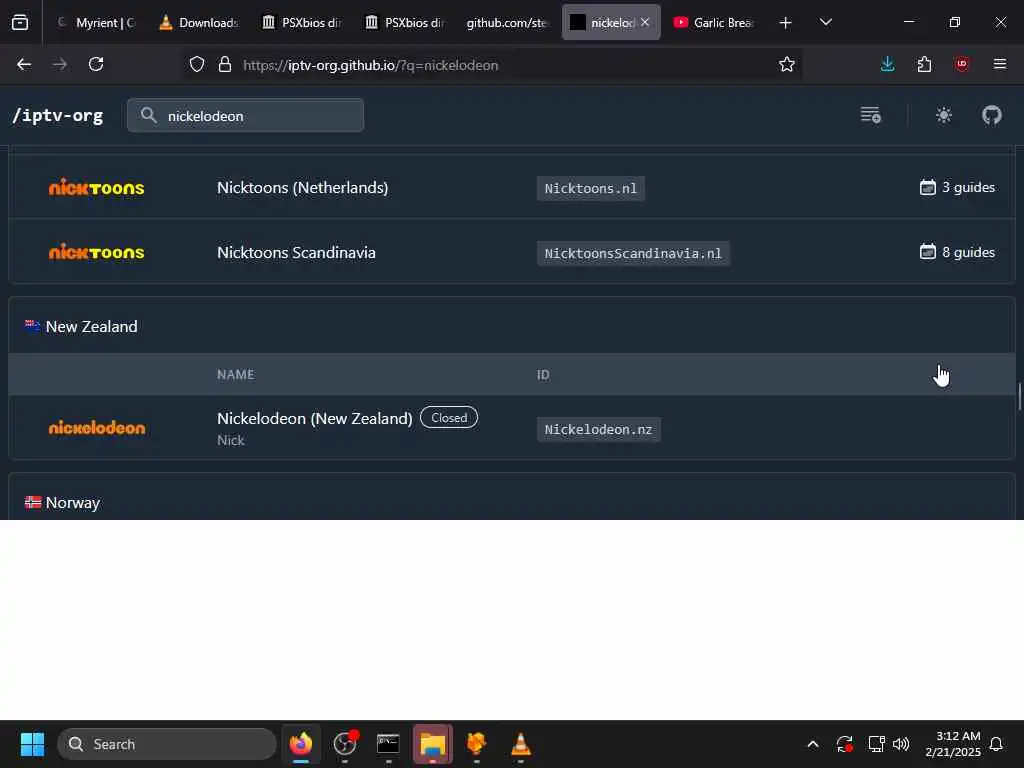
Task: Open the network tray icon
Action: [x=876, y=744]
